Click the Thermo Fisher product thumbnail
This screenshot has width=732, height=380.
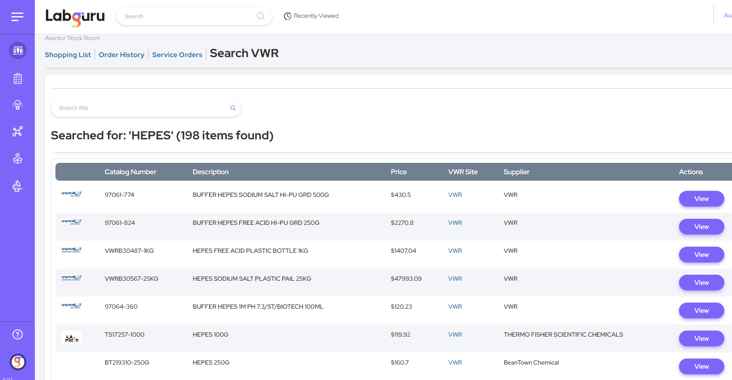pos(71,338)
